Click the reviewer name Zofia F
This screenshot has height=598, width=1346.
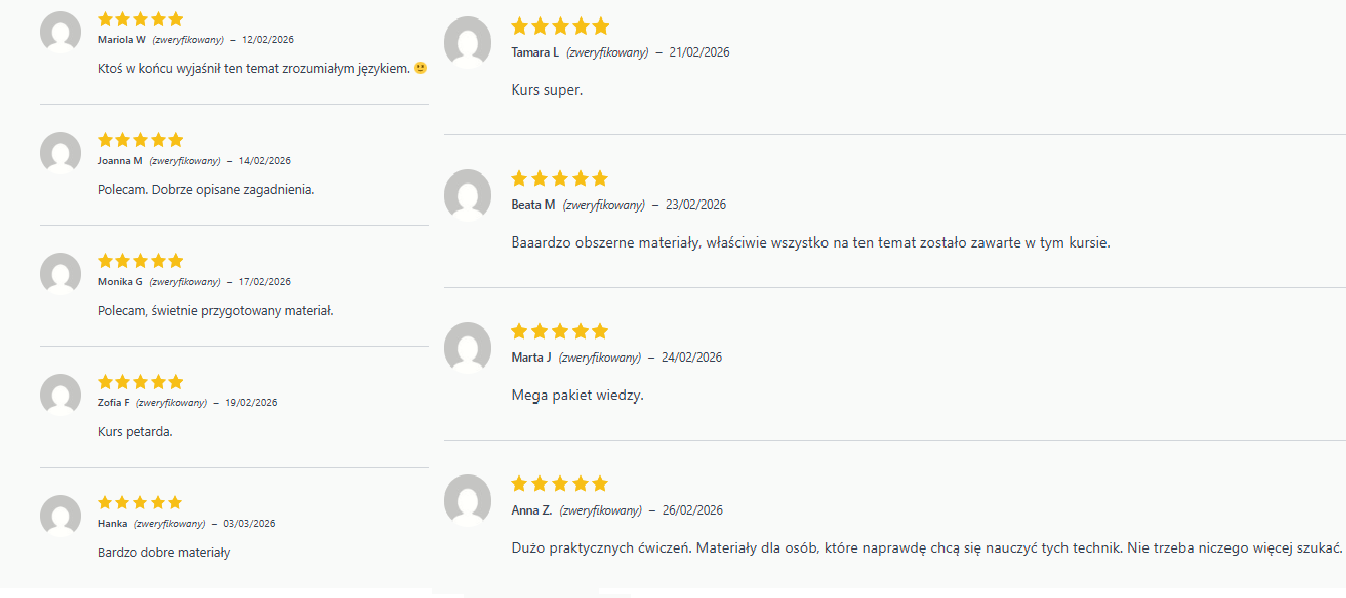[x=114, y=403]
